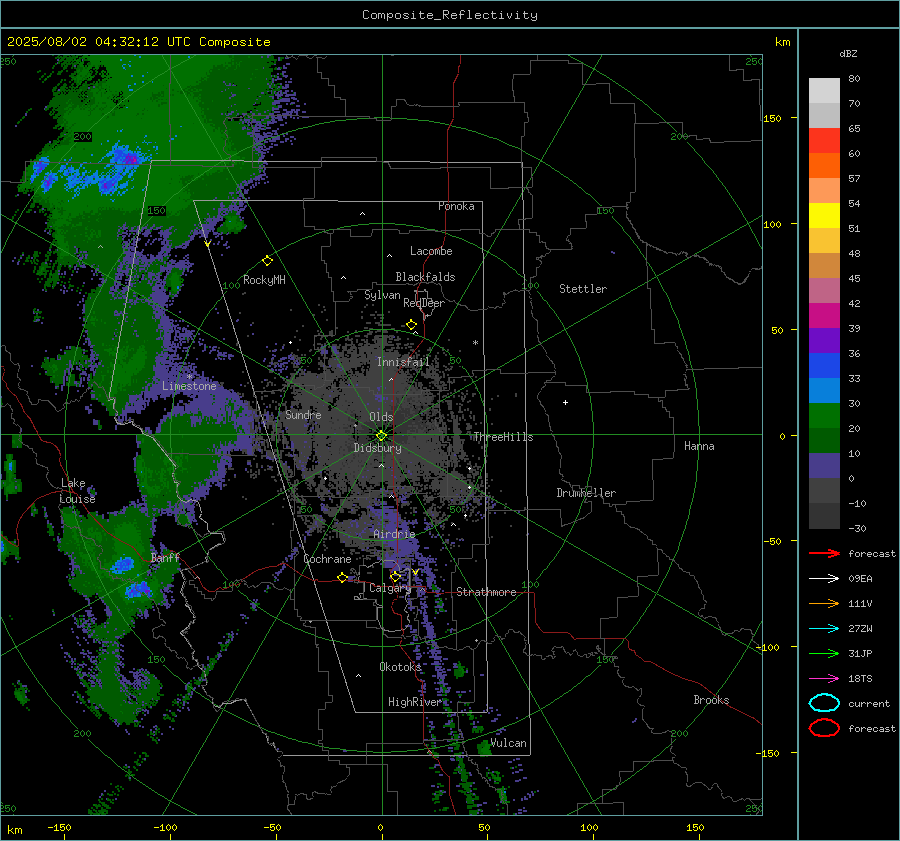Click the Banff label
The image size is (900, 841).
click(165, 557)
